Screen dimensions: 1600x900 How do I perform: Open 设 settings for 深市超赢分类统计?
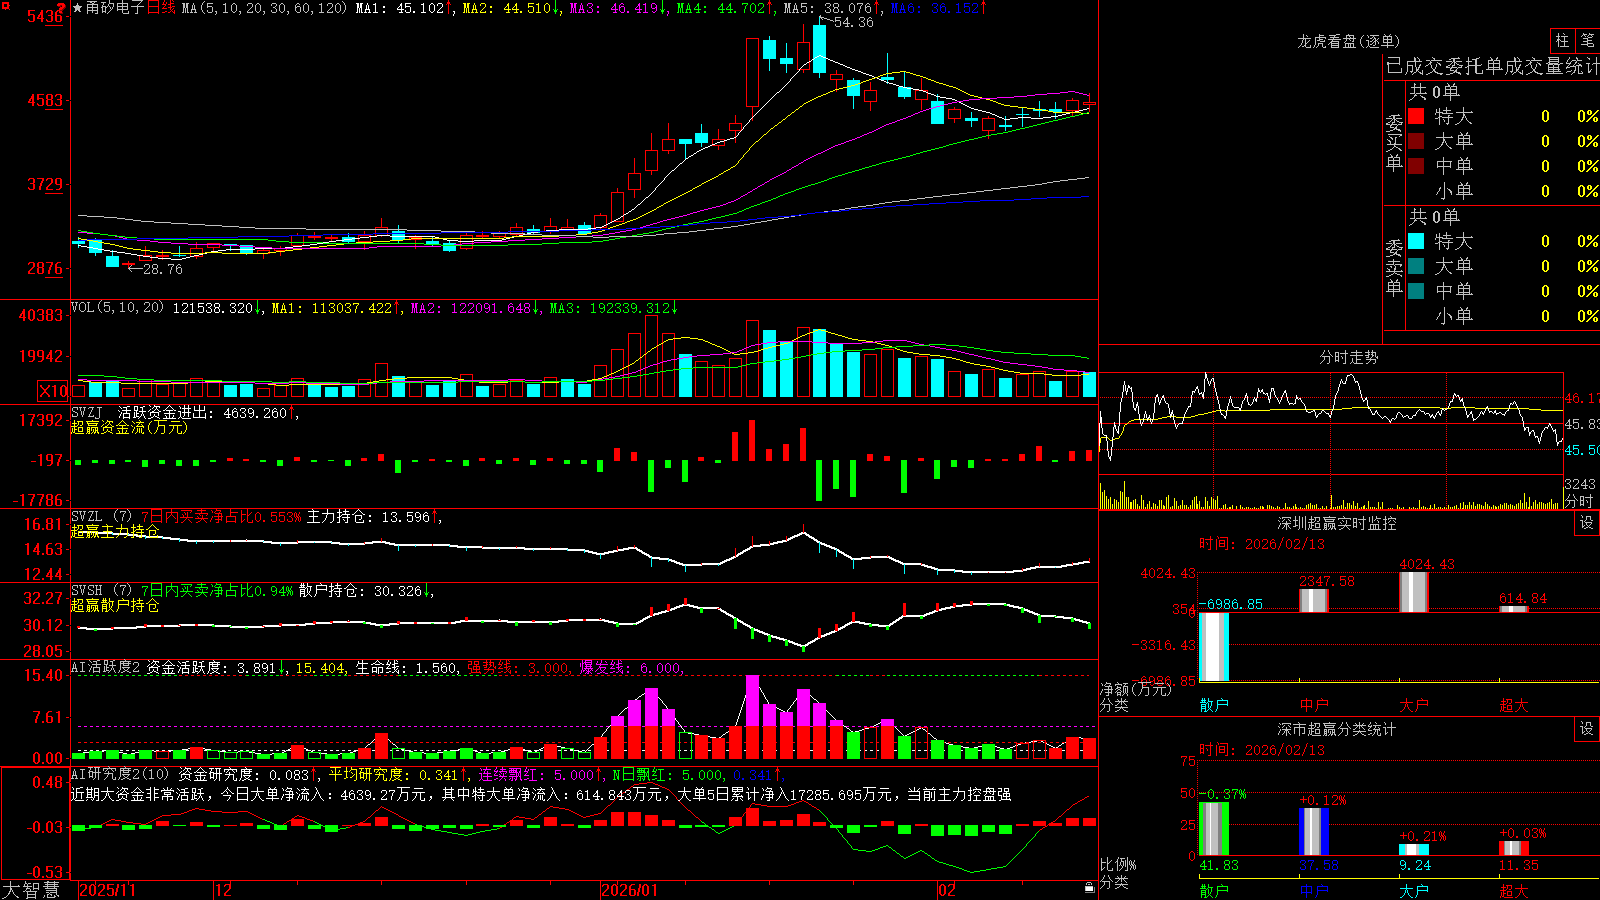pyautogui.click(x=1587, y=729)
